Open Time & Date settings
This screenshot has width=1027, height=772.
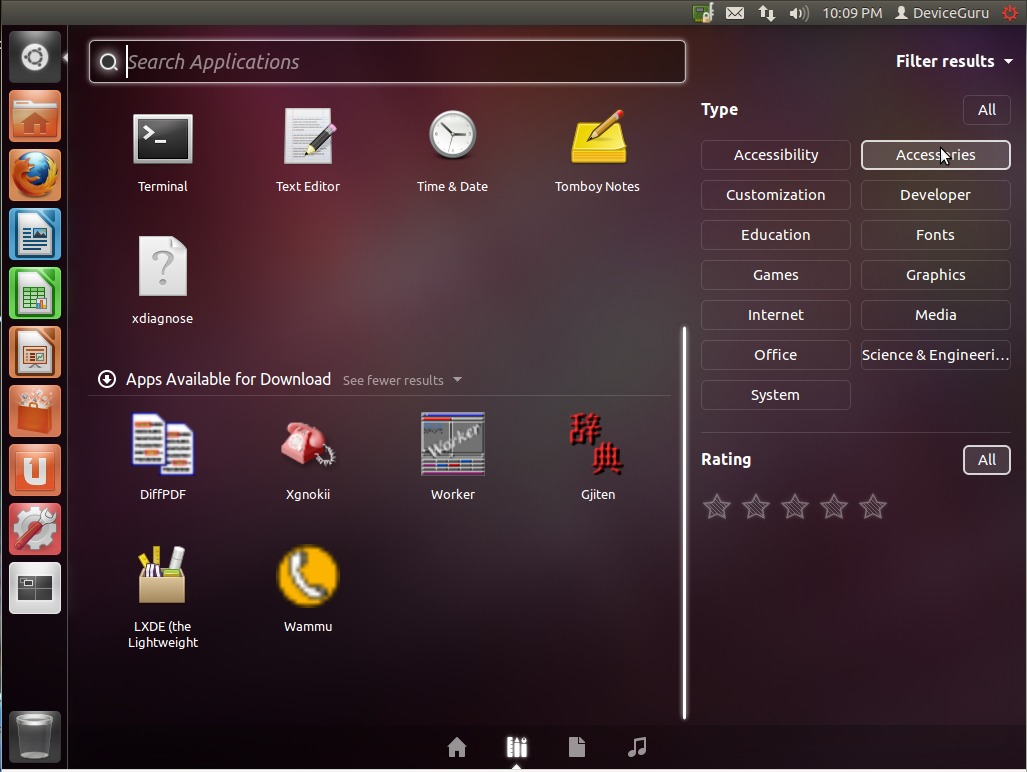[453, 152]
